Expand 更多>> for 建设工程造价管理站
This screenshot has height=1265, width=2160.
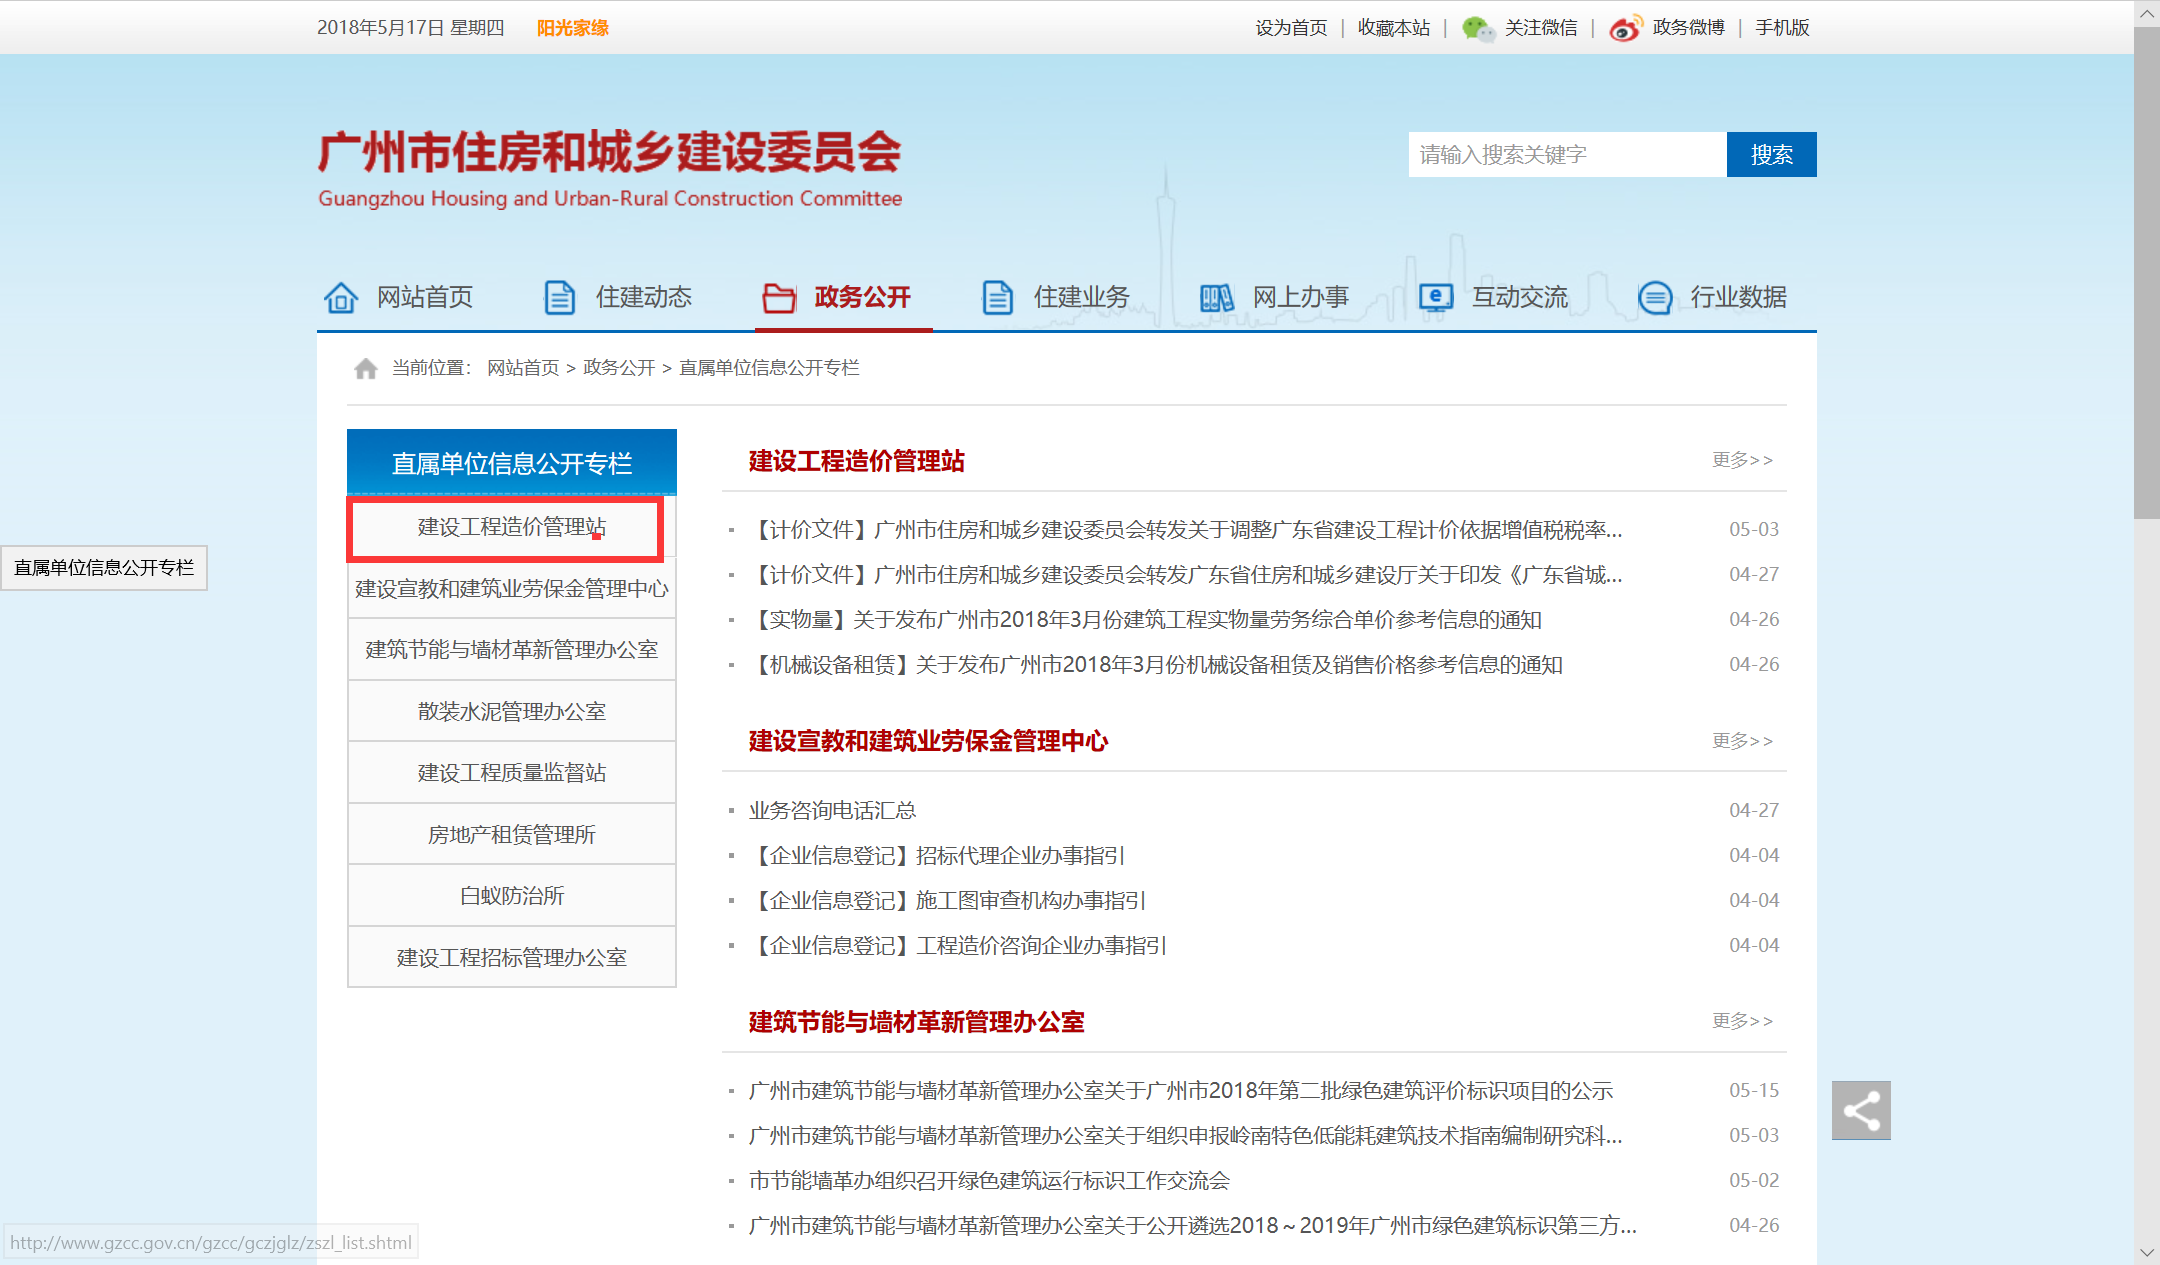1742,460
